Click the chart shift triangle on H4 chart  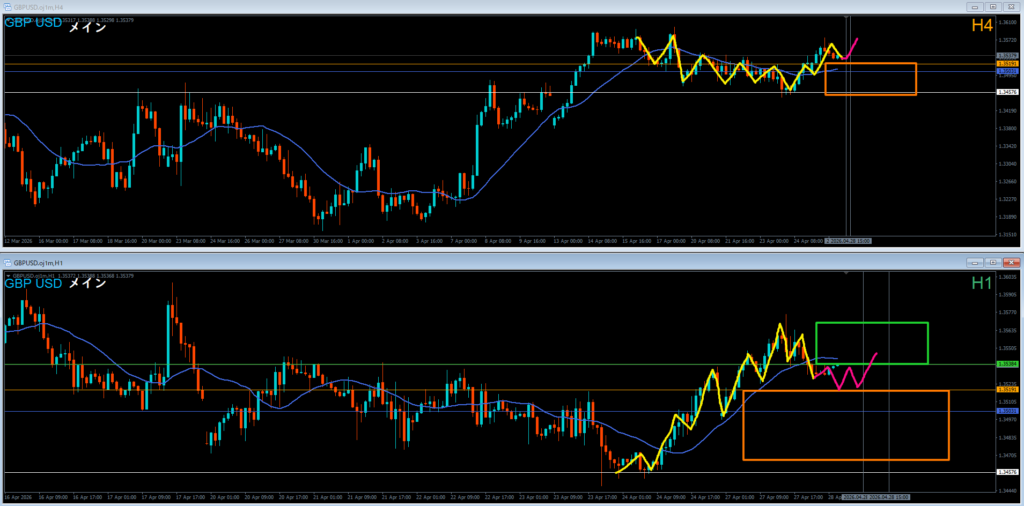click(847, 16)
